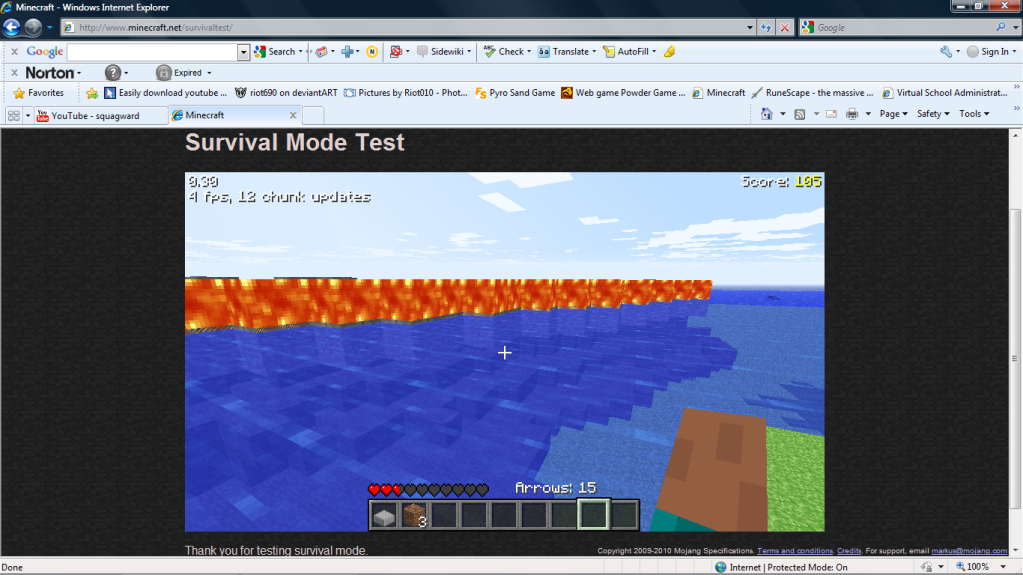Open the Safety dropdown menu
The width and height of the screenshot is (1023, 575).
click(x=933, y=114)
